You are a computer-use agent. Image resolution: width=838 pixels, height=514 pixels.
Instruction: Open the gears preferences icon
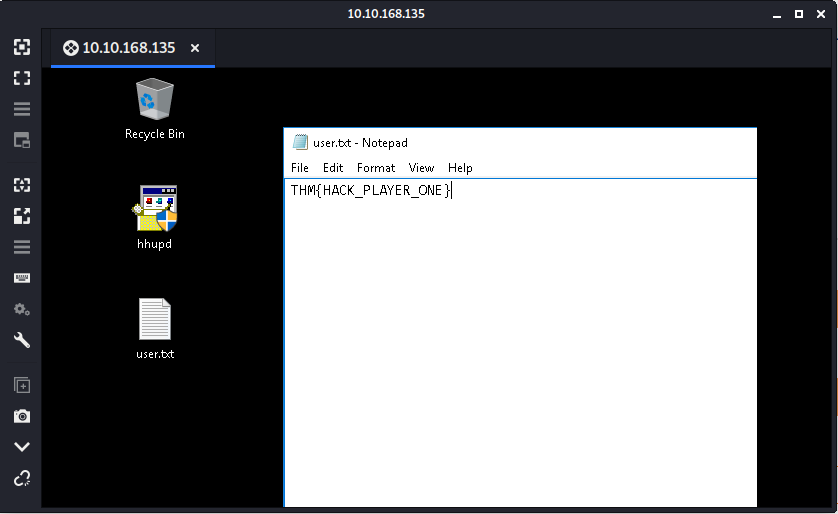pyautogui.click(x=21, y=309)
